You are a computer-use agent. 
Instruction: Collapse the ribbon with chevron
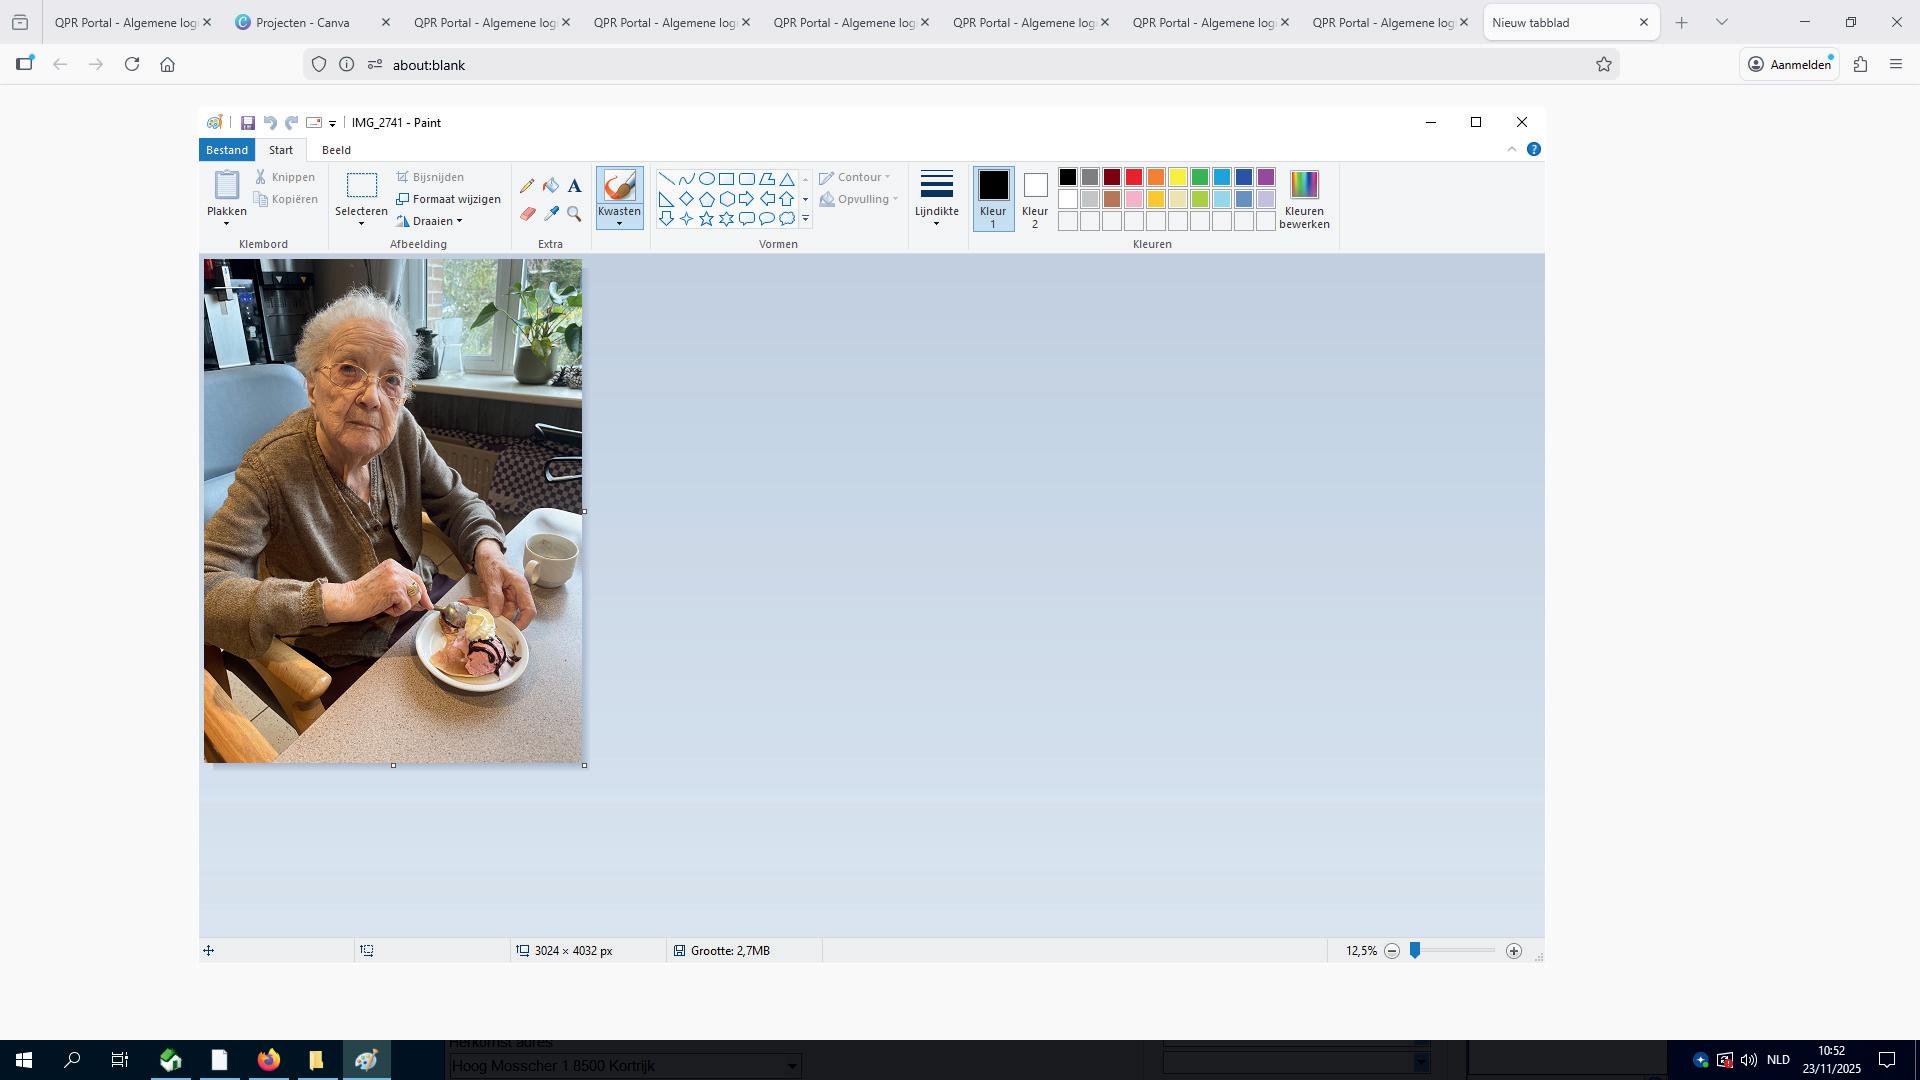(x=1511, y=150)
